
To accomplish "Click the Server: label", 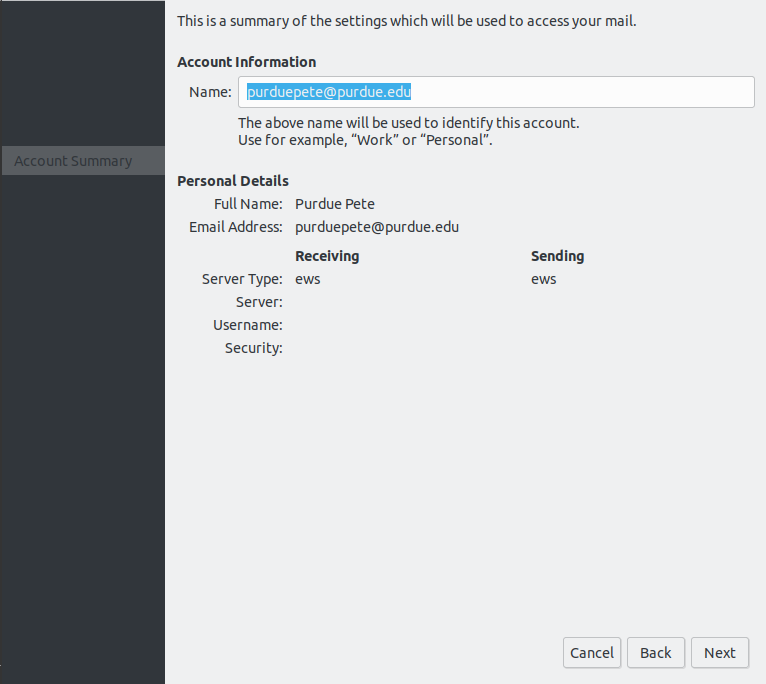I will pos(259,302).
